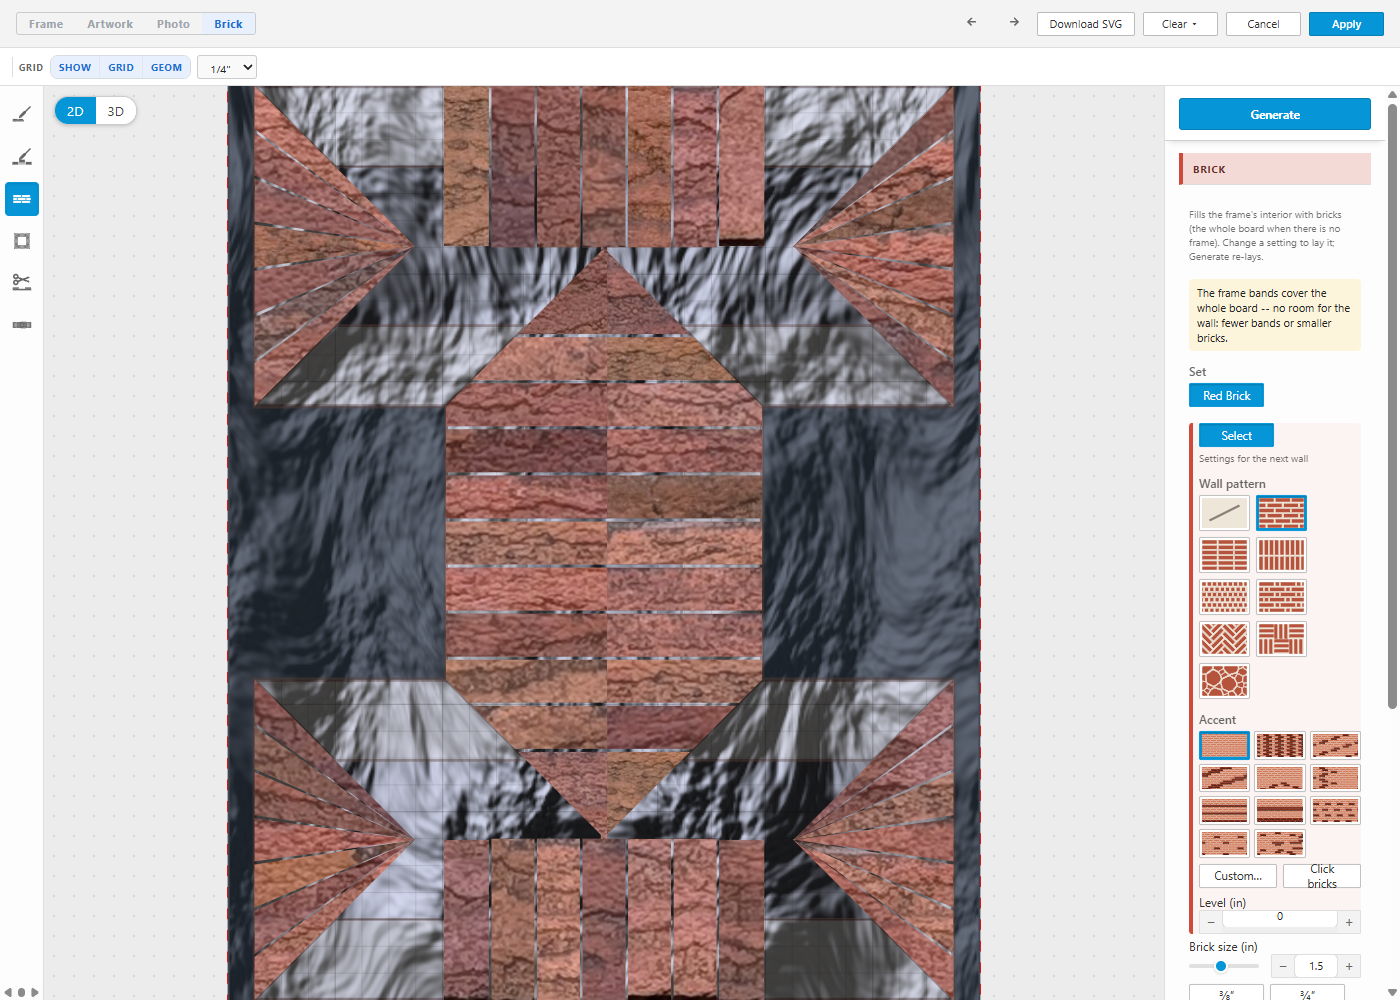Open the Photo tab
This screenshot has width=1400, height=1000.
click(x=173, y=24)
